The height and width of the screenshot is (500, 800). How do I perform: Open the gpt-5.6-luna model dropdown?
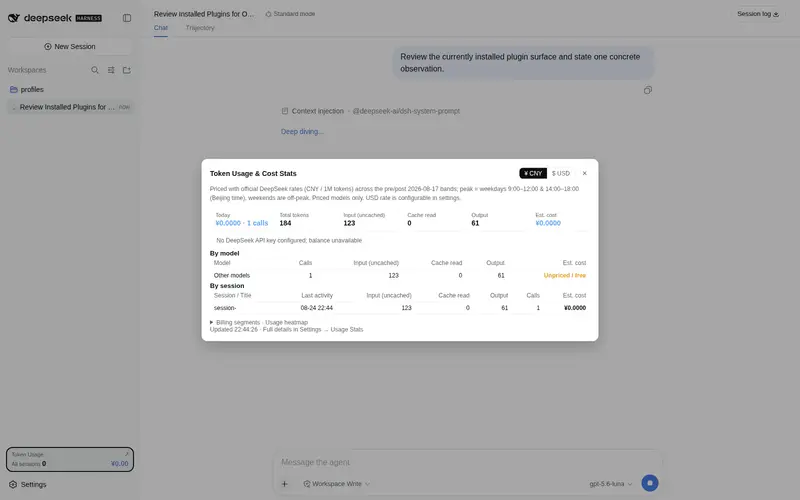(611, 484)
